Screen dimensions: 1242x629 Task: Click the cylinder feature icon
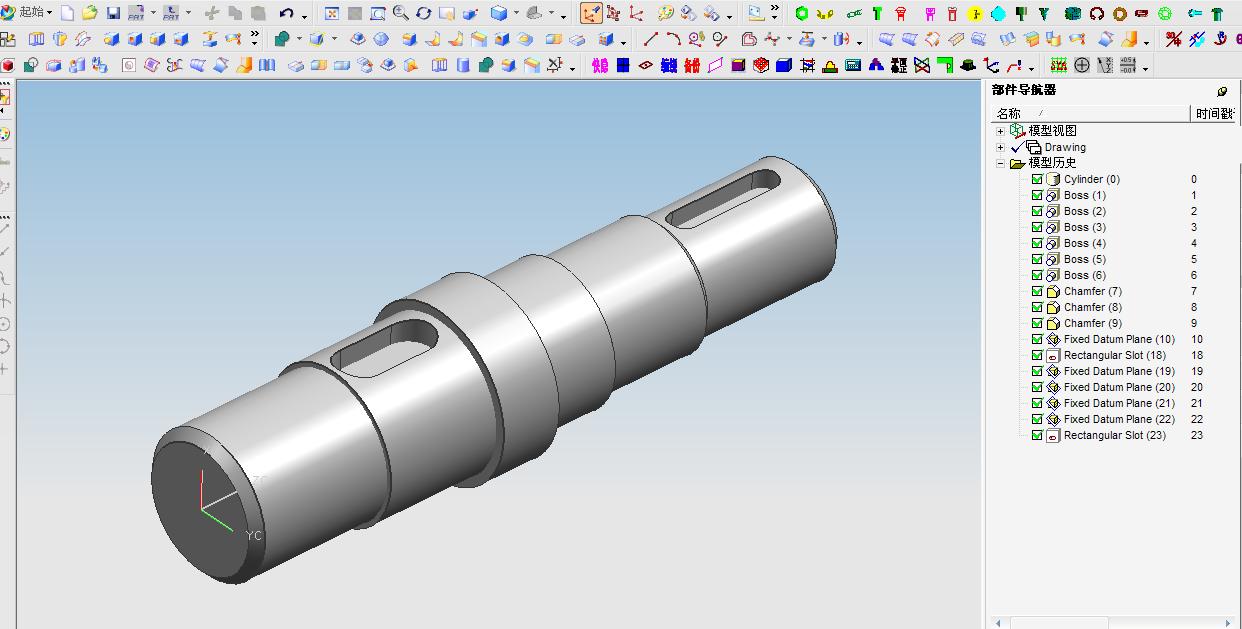click(463, 65)
